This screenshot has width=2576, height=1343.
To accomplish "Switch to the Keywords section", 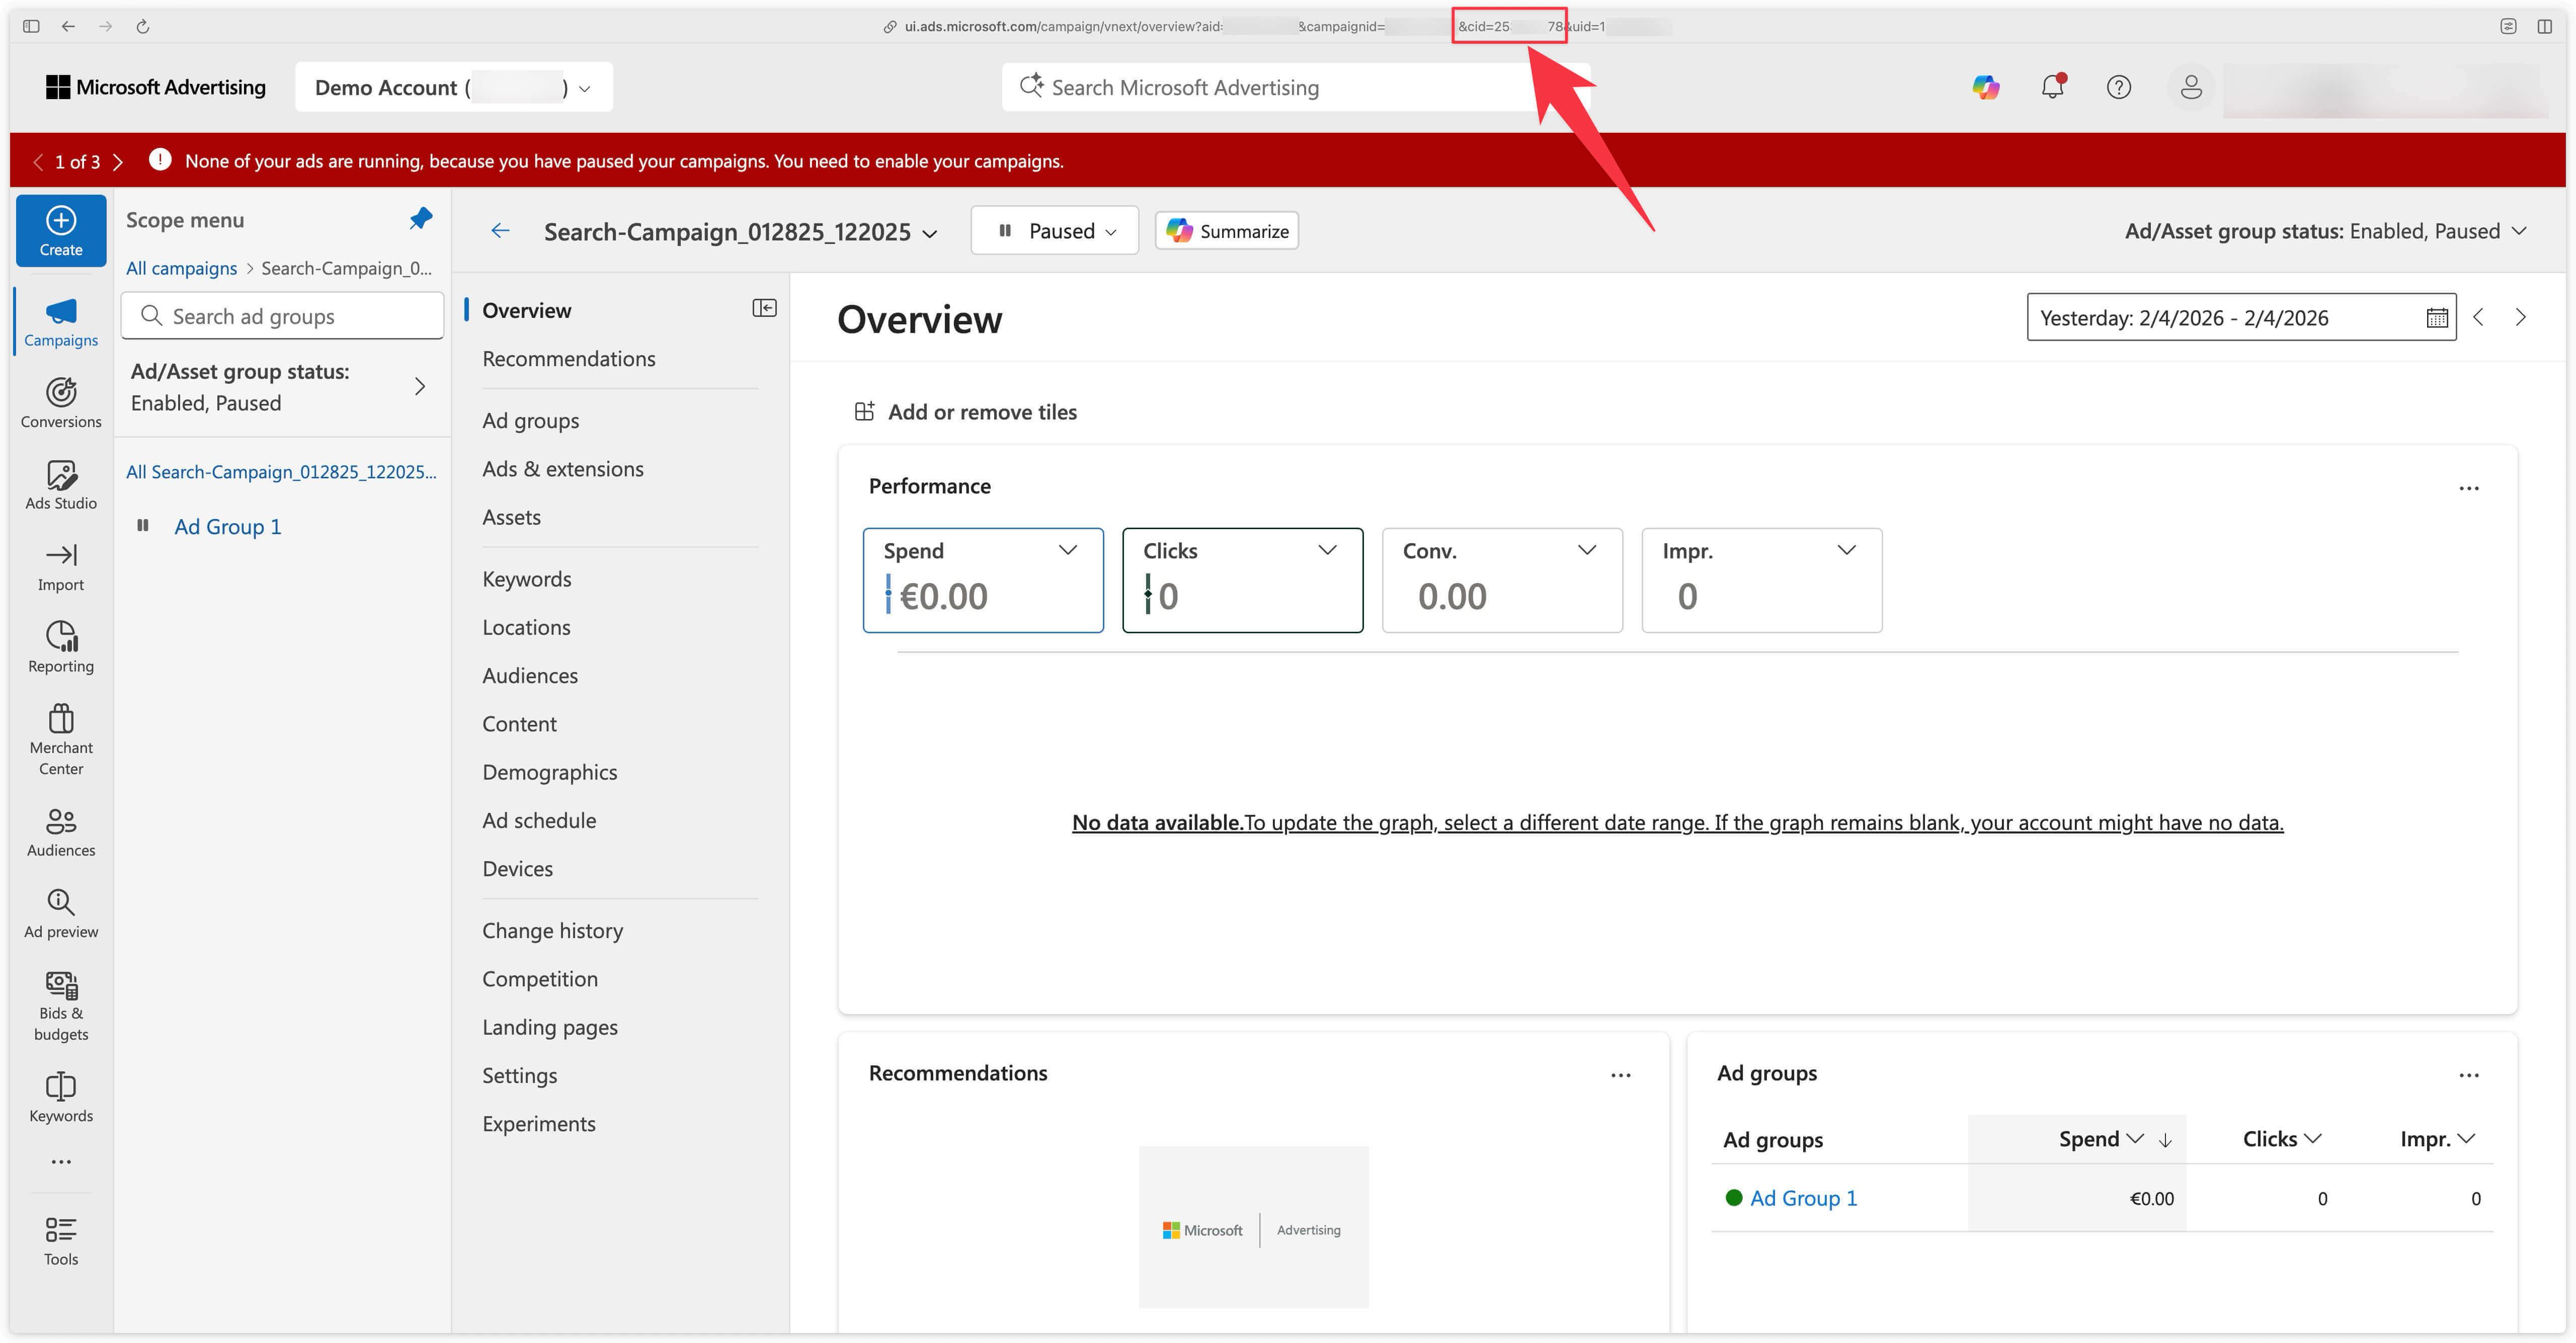I will 527,578.
